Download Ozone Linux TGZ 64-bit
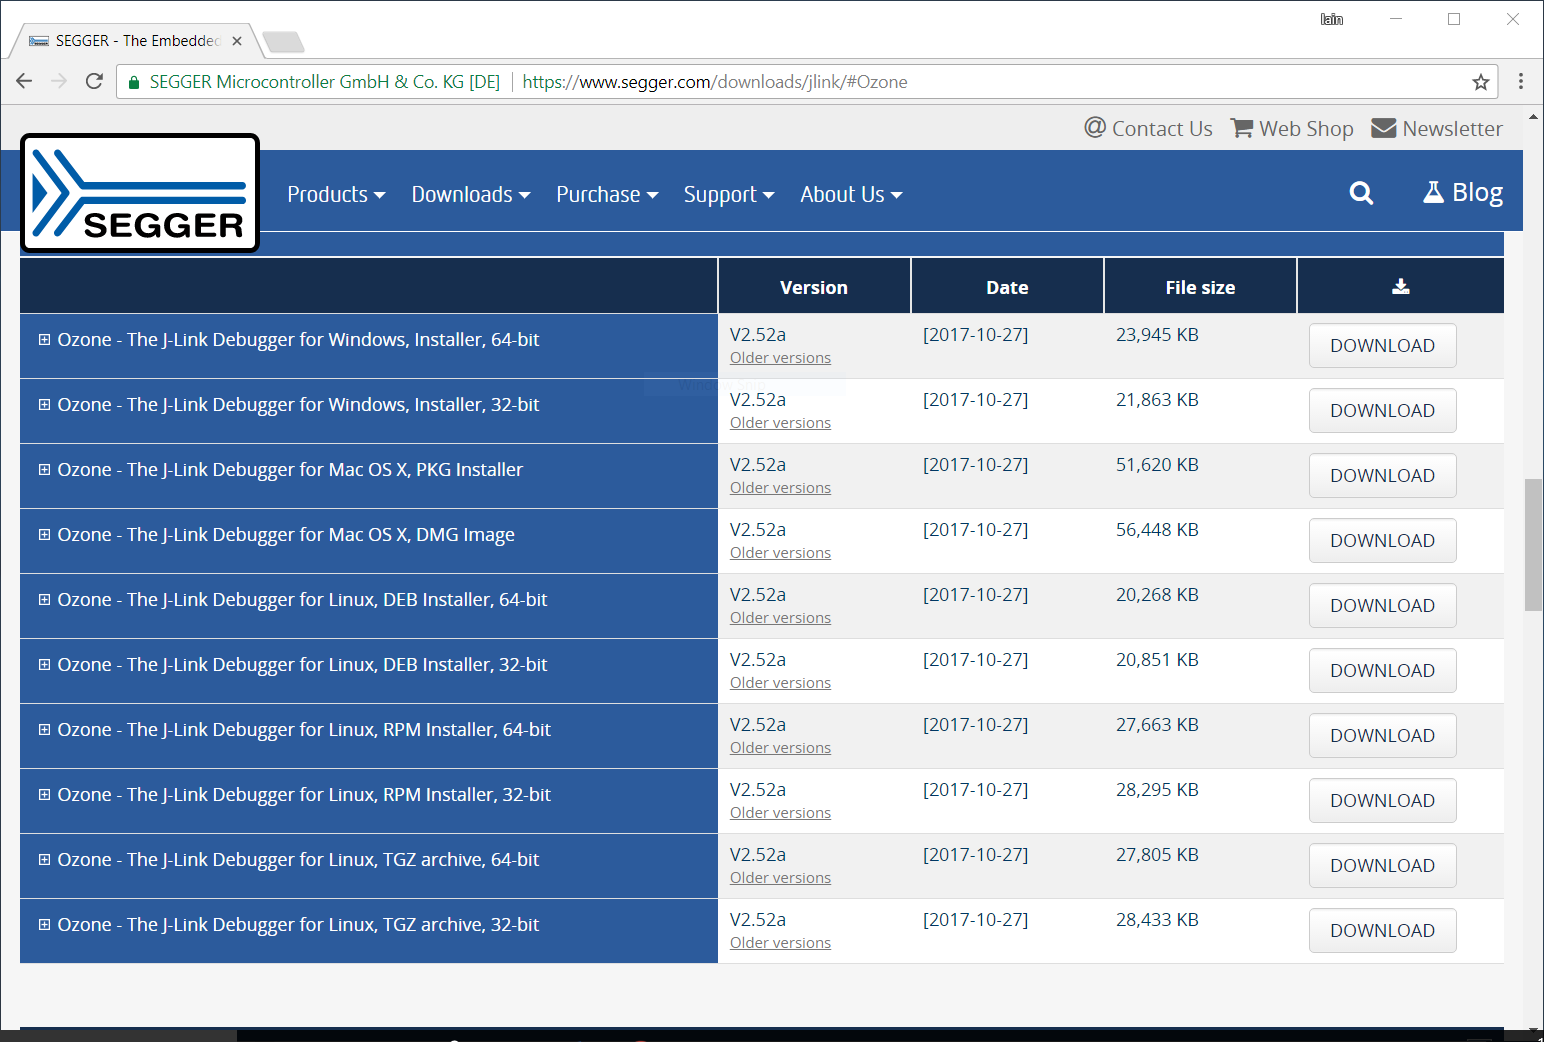 [1382, 866]
